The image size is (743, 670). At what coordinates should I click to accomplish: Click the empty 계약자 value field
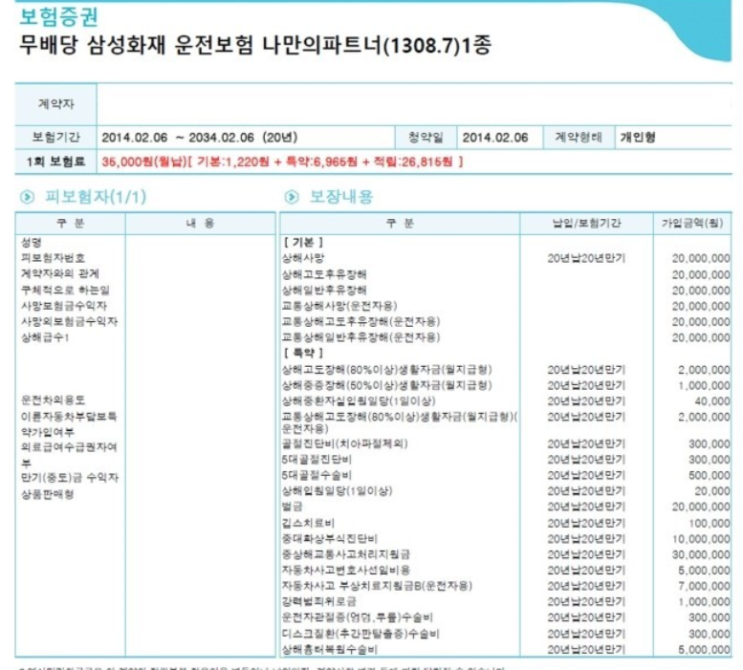(415, 104)
